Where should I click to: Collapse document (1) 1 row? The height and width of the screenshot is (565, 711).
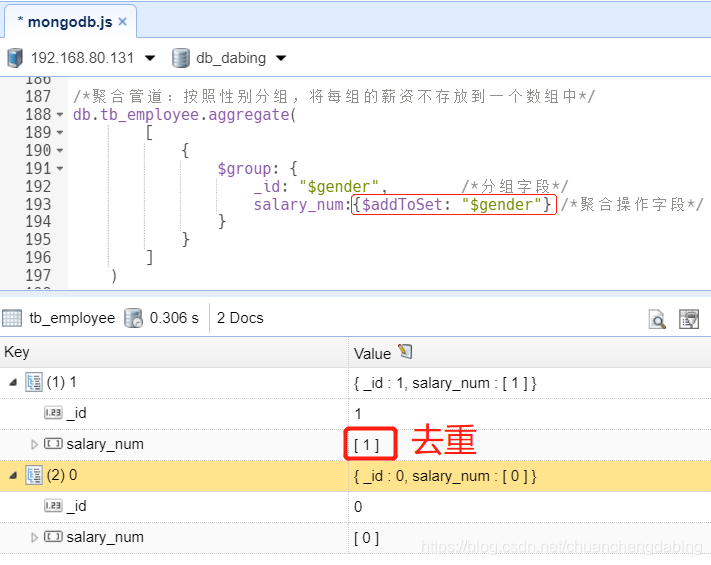point(13,383)
